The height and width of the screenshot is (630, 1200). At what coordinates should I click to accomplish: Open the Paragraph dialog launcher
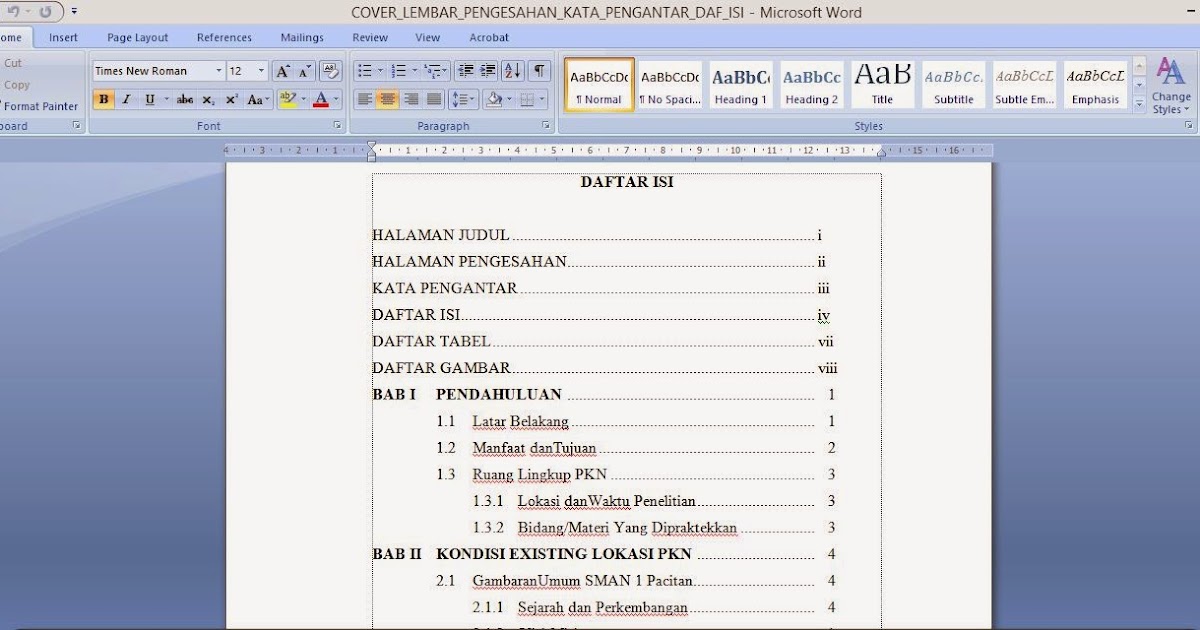(x=545, y=126)
